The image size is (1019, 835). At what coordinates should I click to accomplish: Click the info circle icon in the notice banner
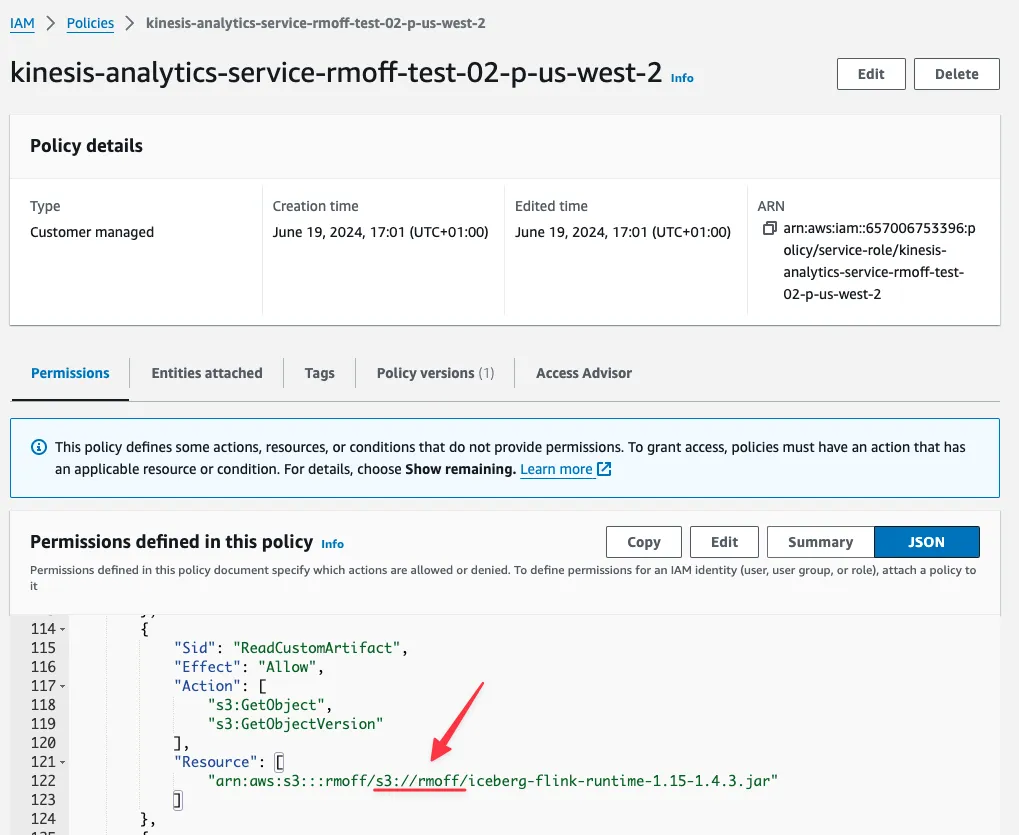pos(39,447)
